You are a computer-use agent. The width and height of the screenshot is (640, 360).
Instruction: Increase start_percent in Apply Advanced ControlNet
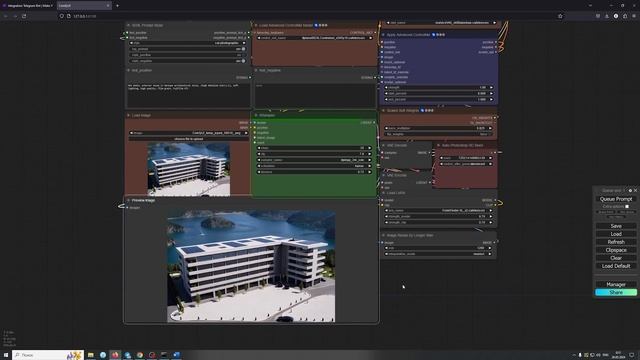tap(491, 93)
